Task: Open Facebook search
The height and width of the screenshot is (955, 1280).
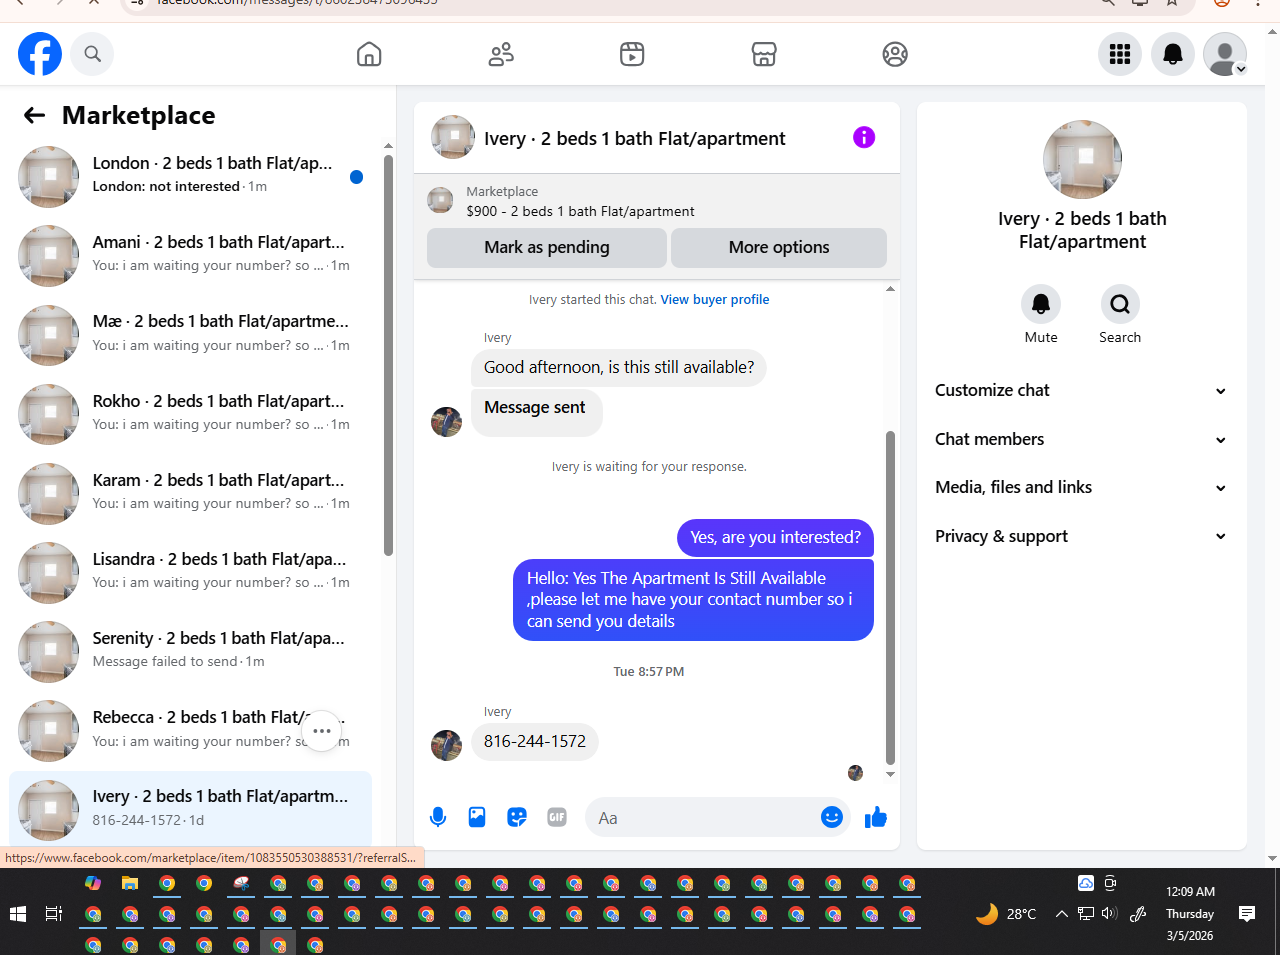Action: tap(92, 54)
